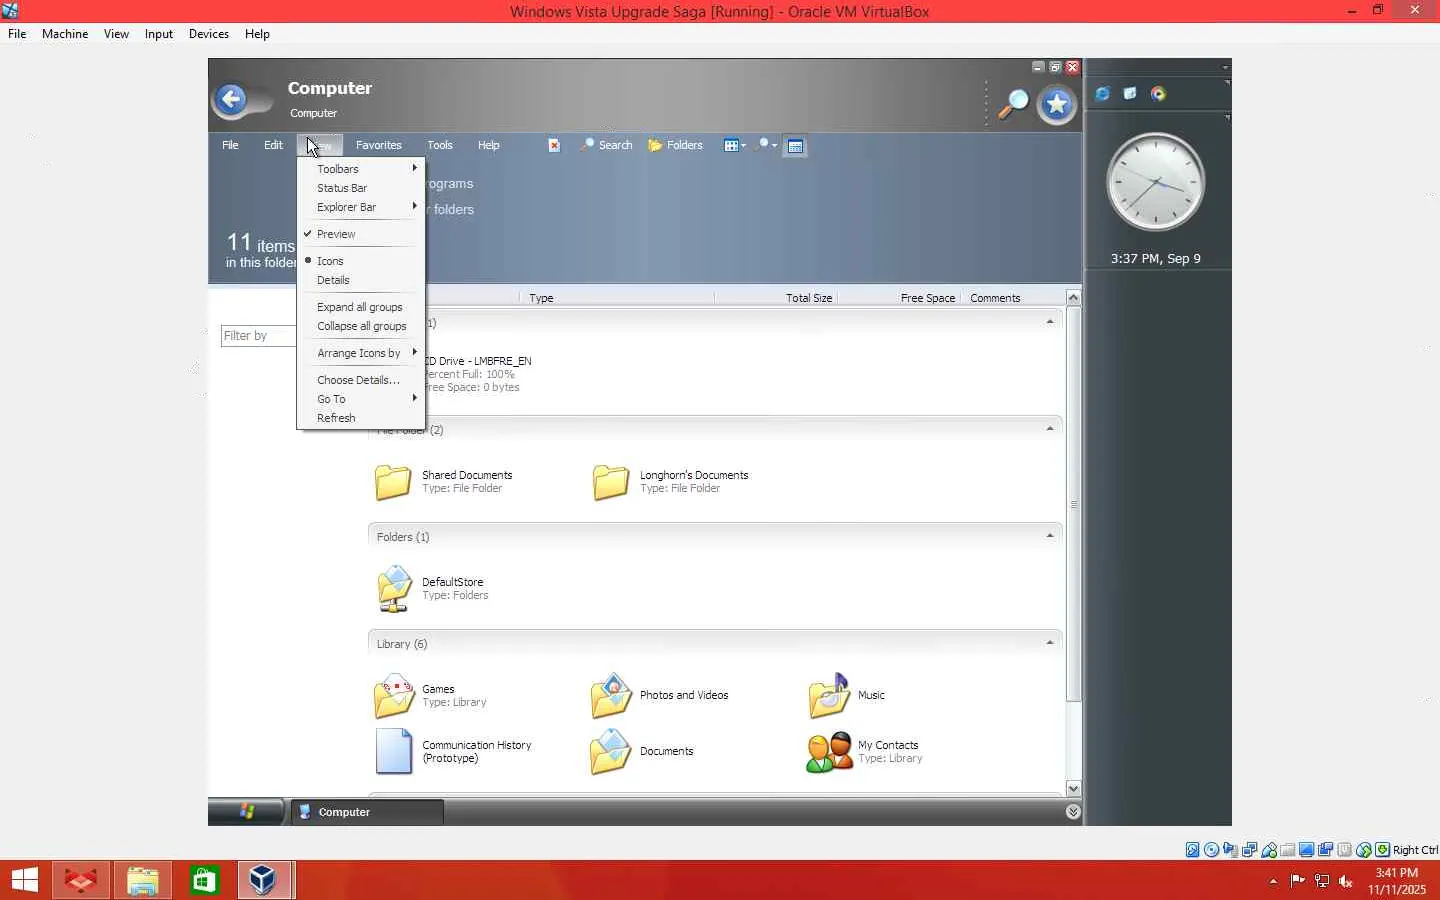Viewport: 1440px width, 900px height.
Task: Click the magnifying glass icon in header
Action: click(x=1013, y=104)
